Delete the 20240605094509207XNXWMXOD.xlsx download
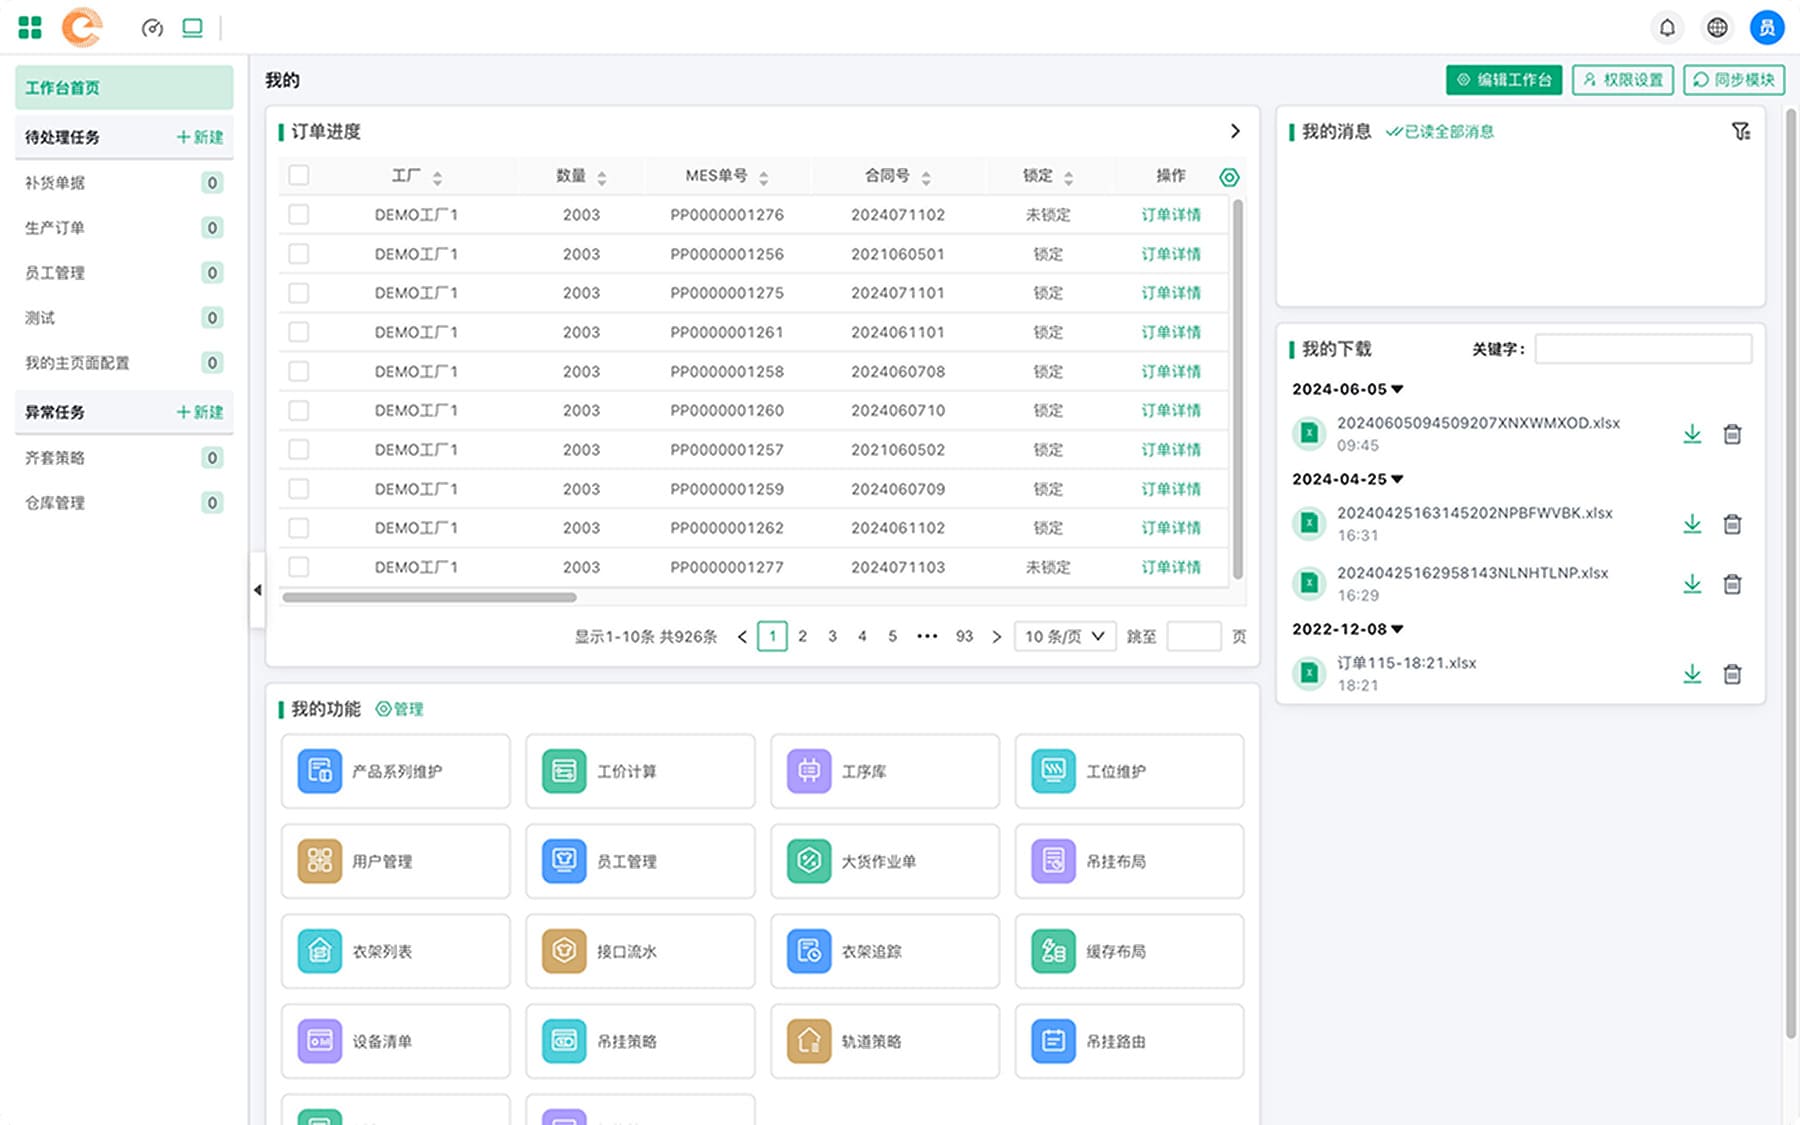Image resolution: width=1800 pixels, height=1125 pixels. 1732,434
